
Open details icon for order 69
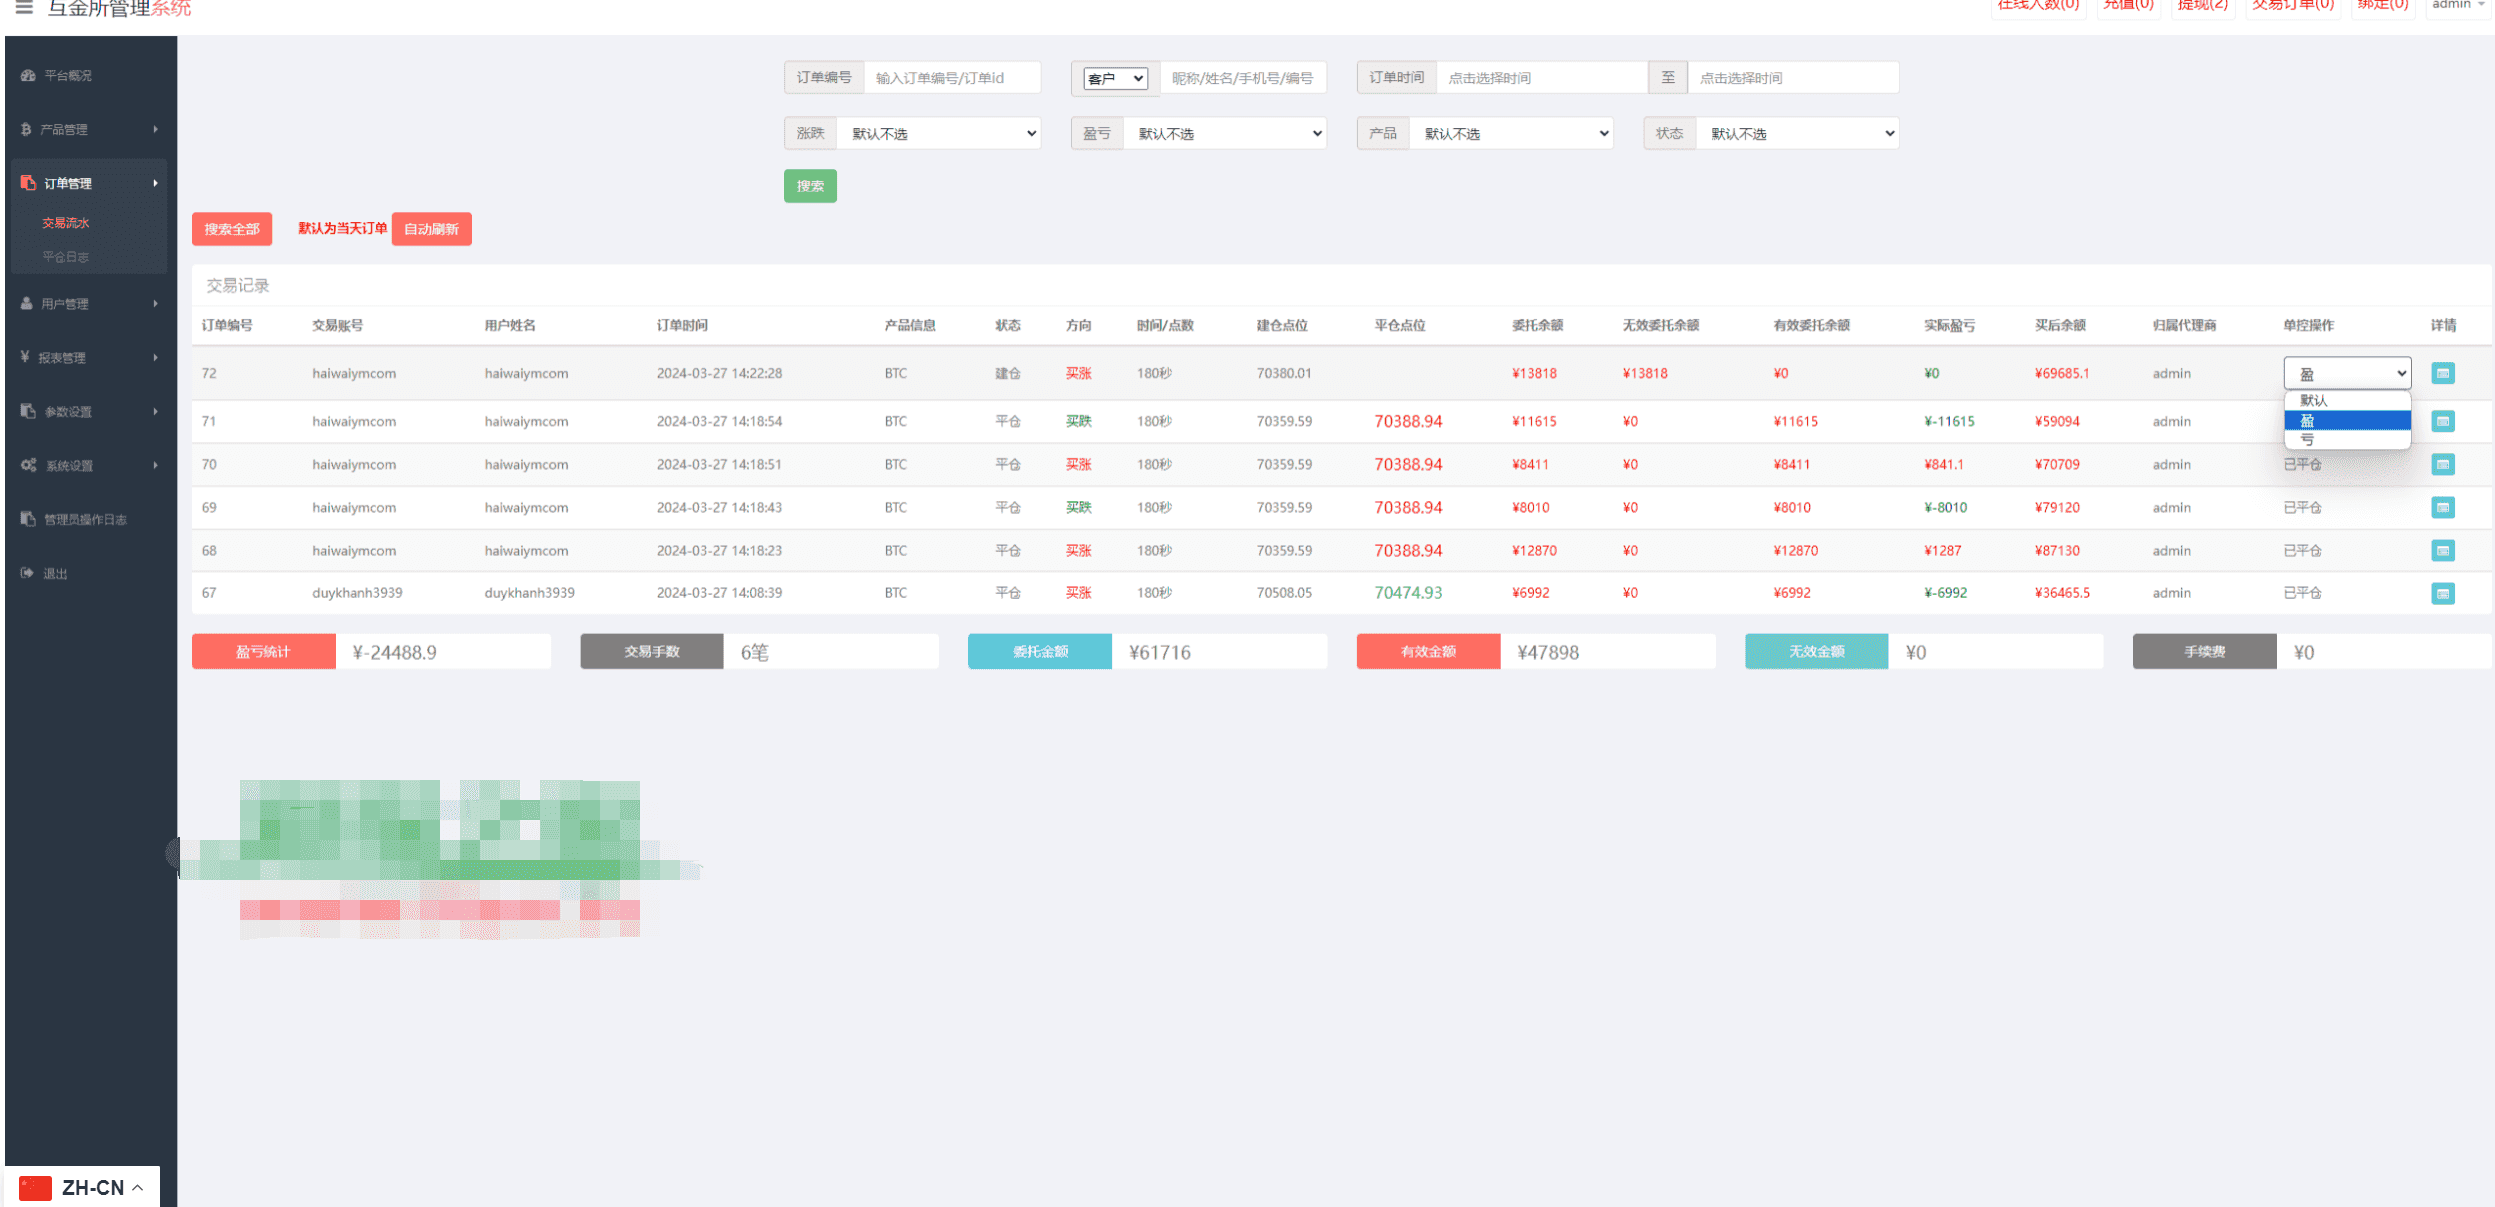click(x=2442, y=507)
